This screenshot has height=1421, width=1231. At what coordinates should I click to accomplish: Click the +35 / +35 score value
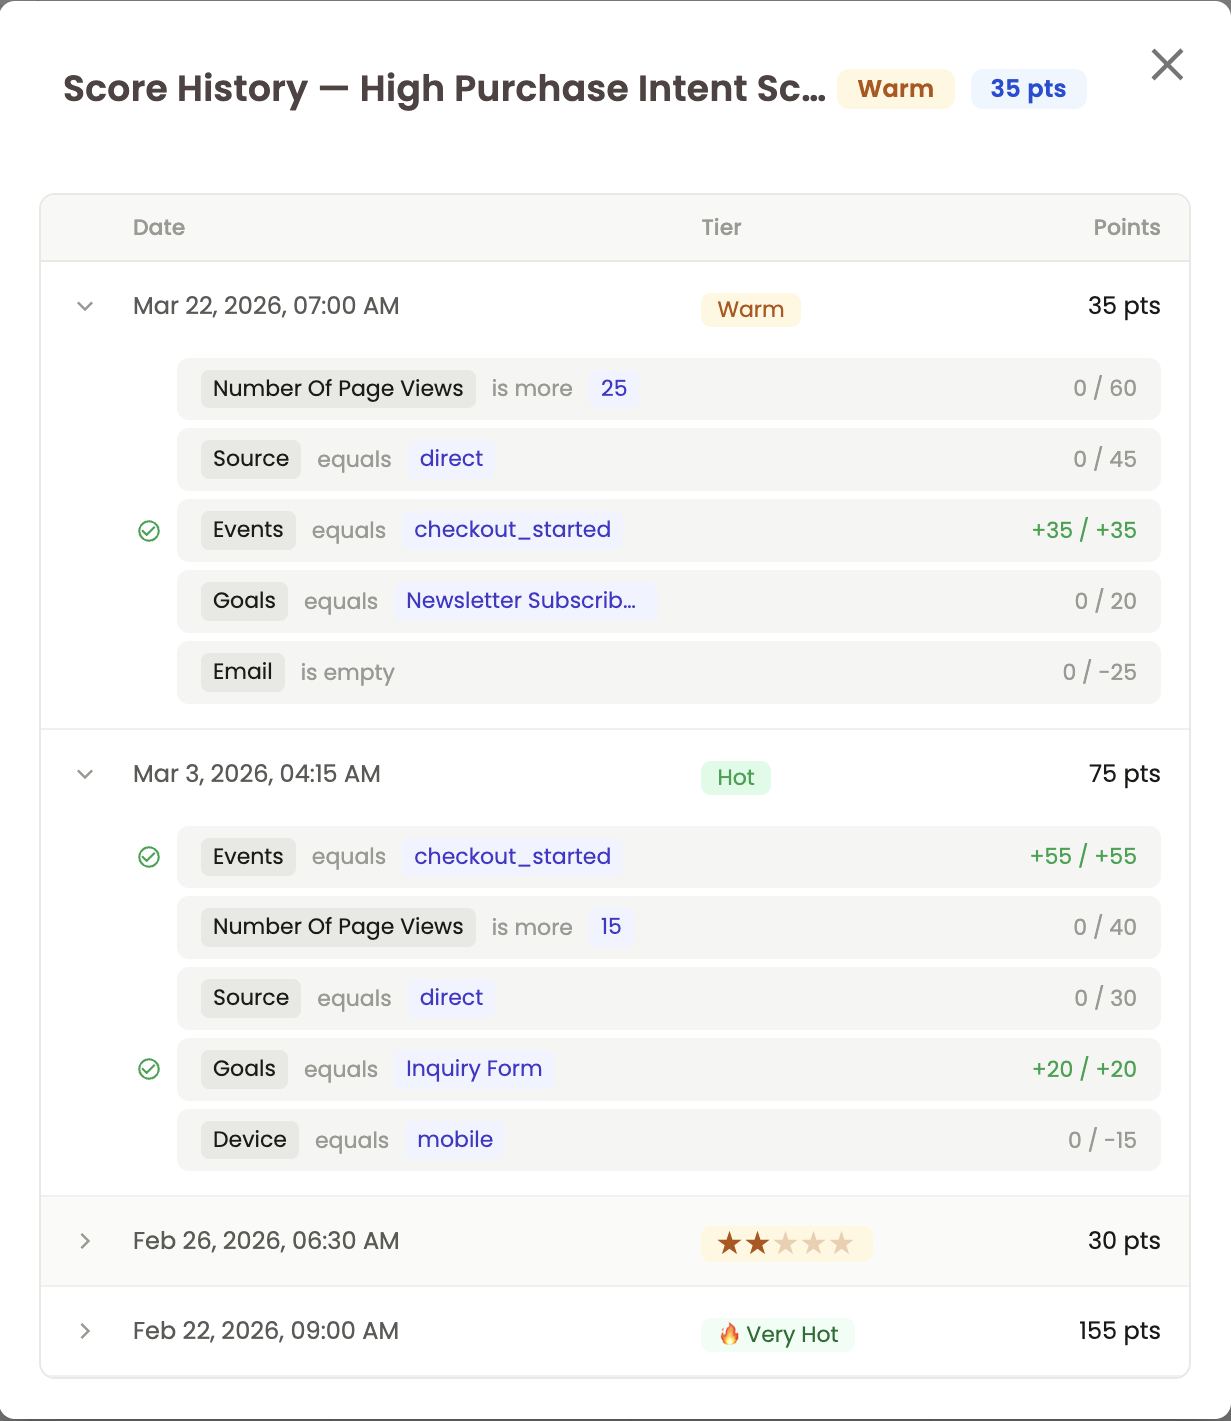pos(1084,530)
